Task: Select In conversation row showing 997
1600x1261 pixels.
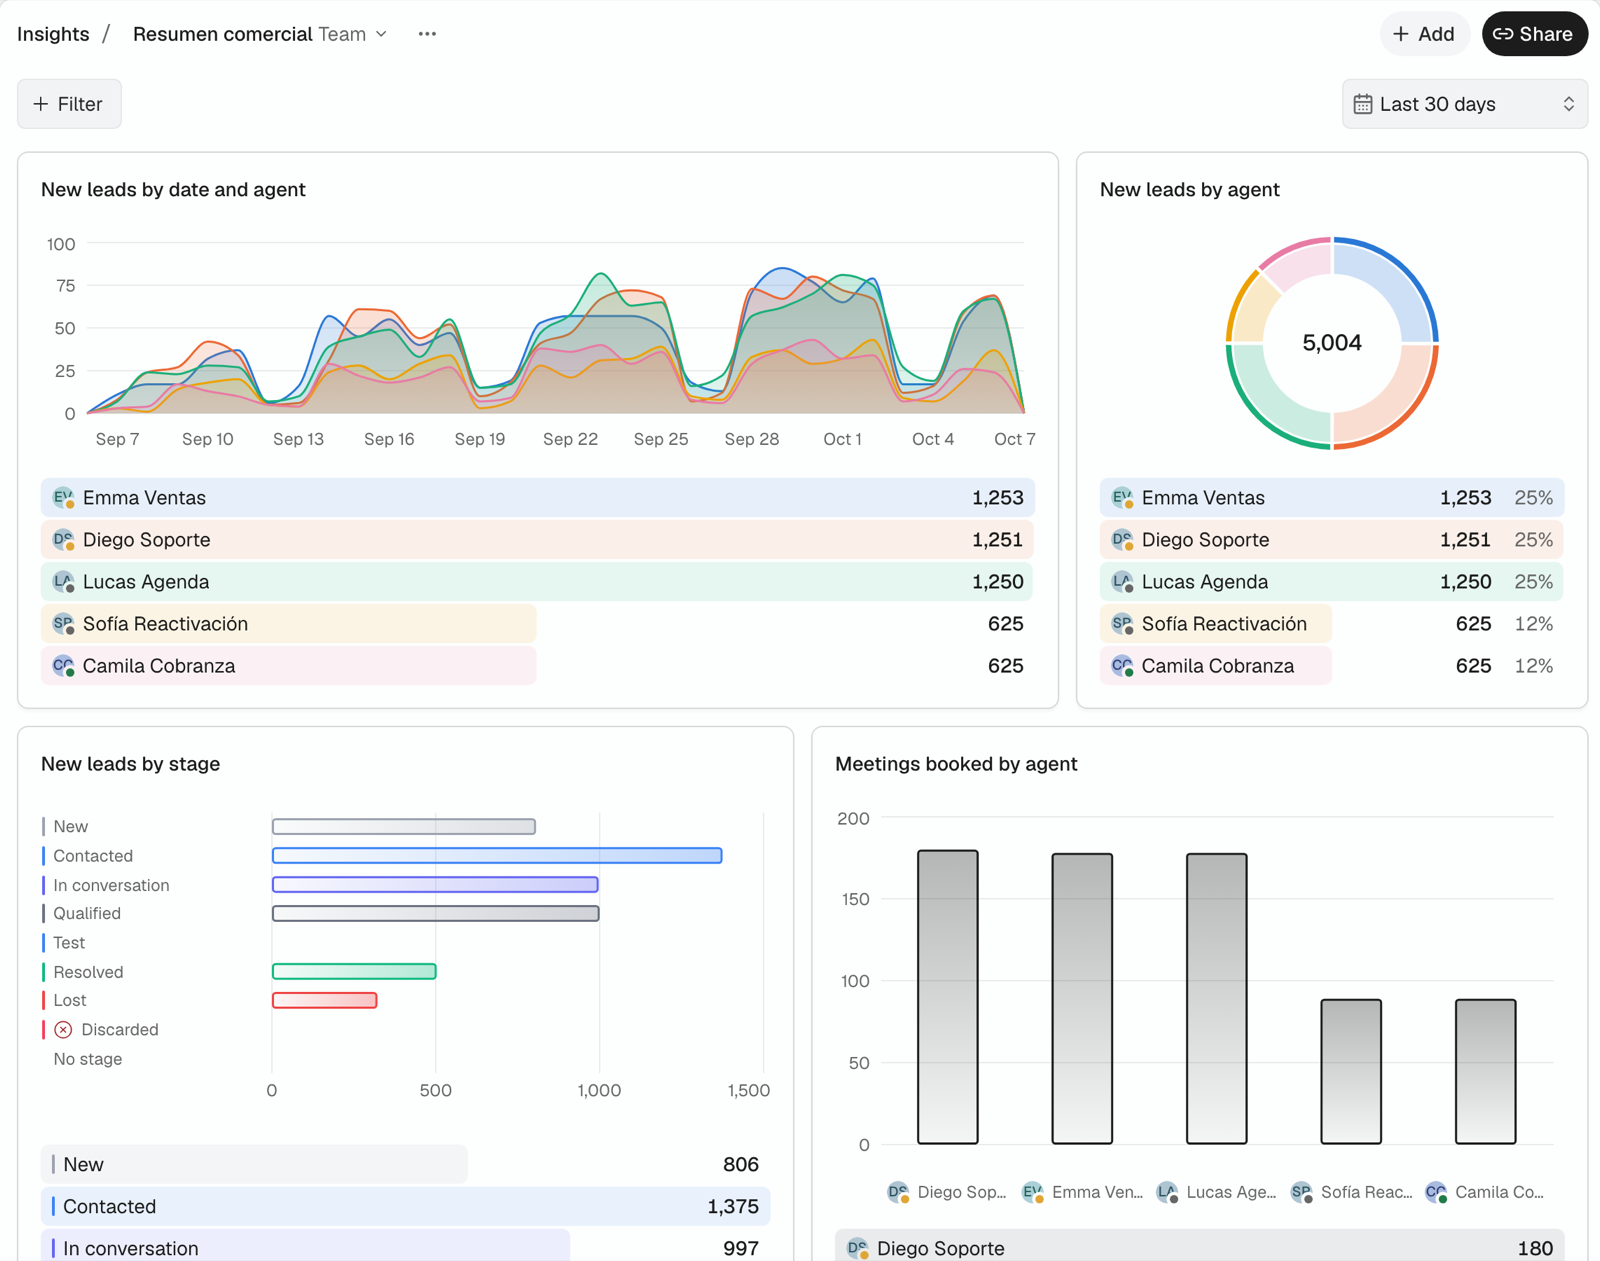Action: click(405, 1246)
